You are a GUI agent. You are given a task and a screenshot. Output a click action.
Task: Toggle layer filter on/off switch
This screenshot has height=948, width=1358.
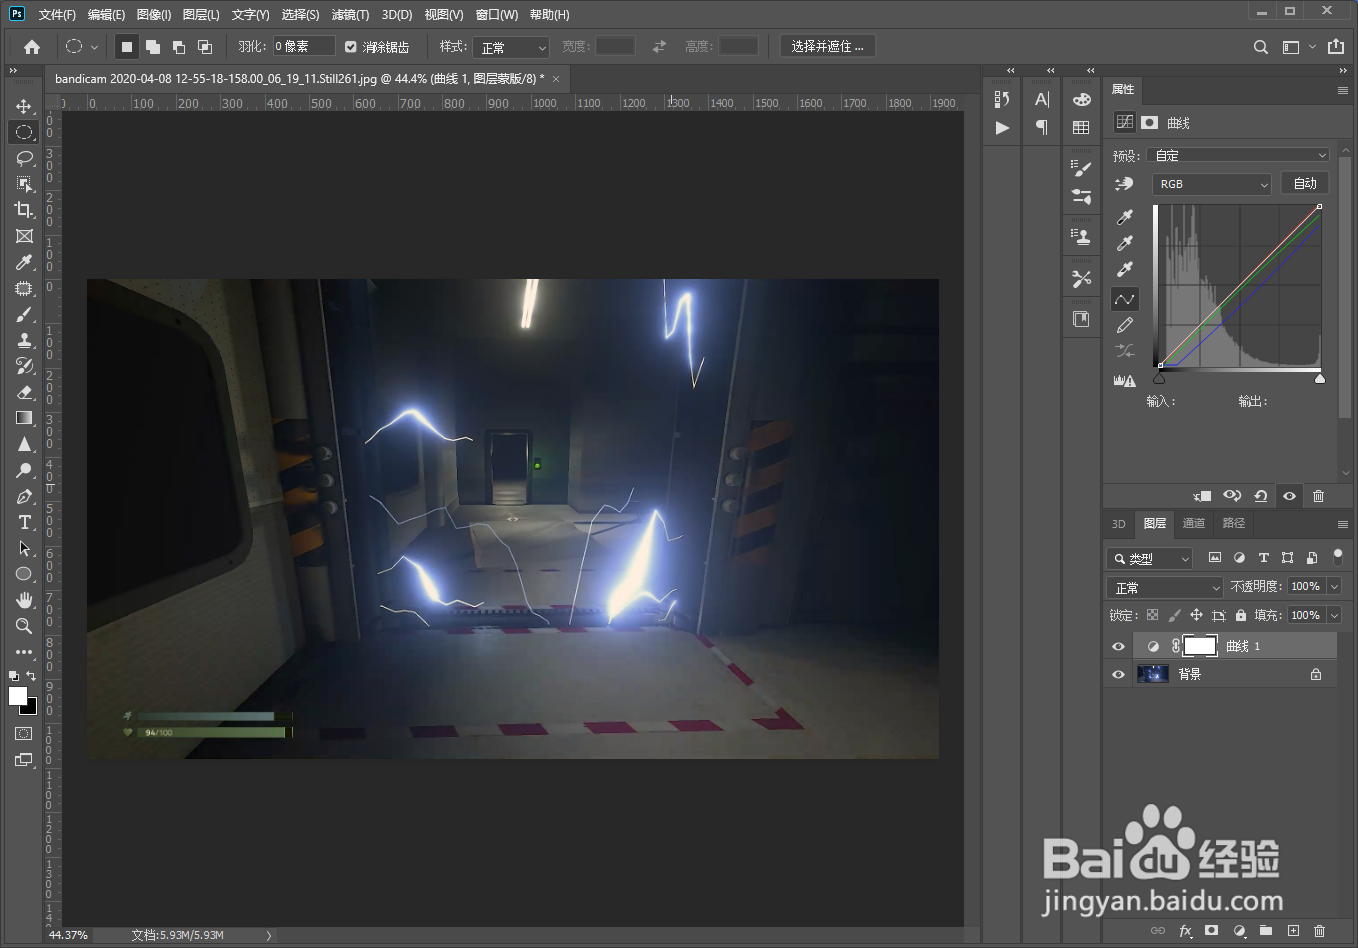tap(1337, 556)
